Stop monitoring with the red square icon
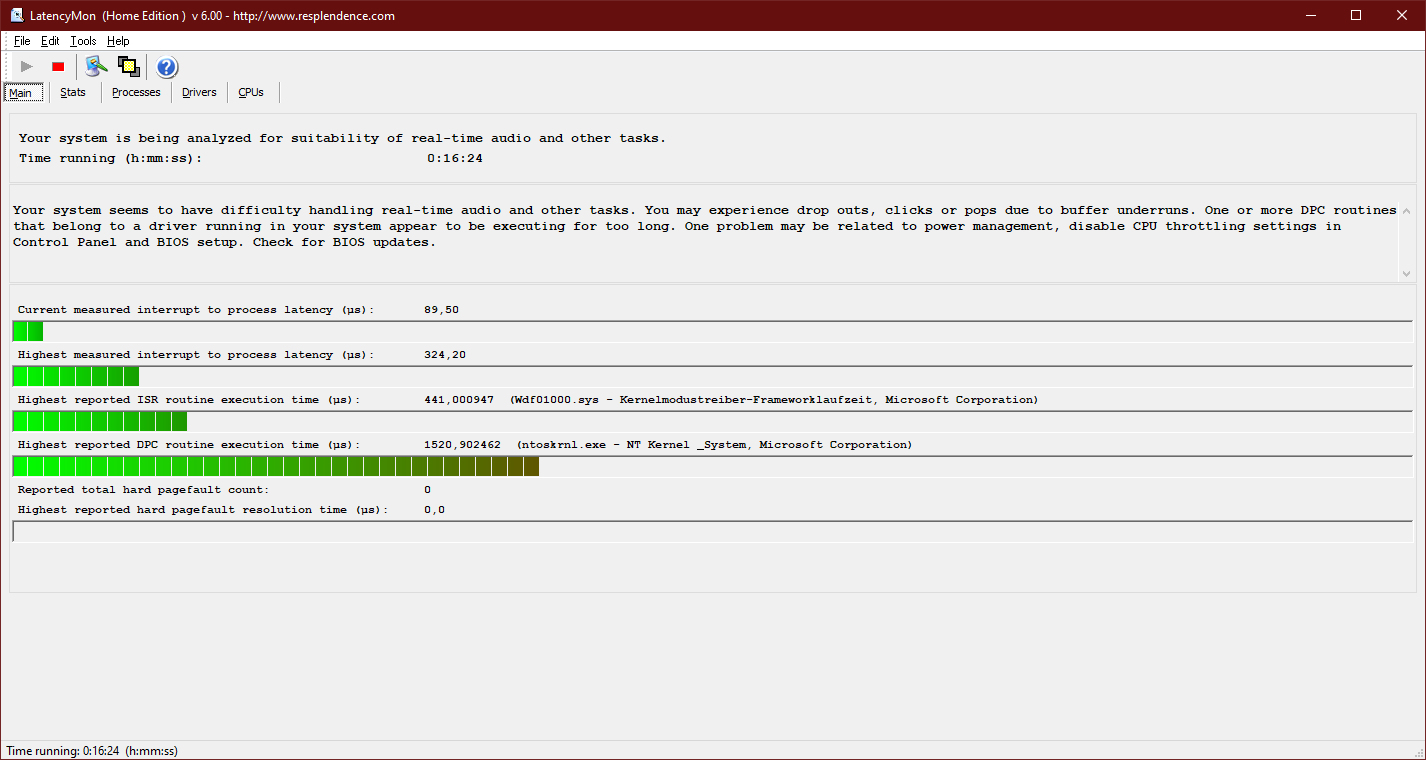This screenshot has height=760, width=1426. (58, 67)
